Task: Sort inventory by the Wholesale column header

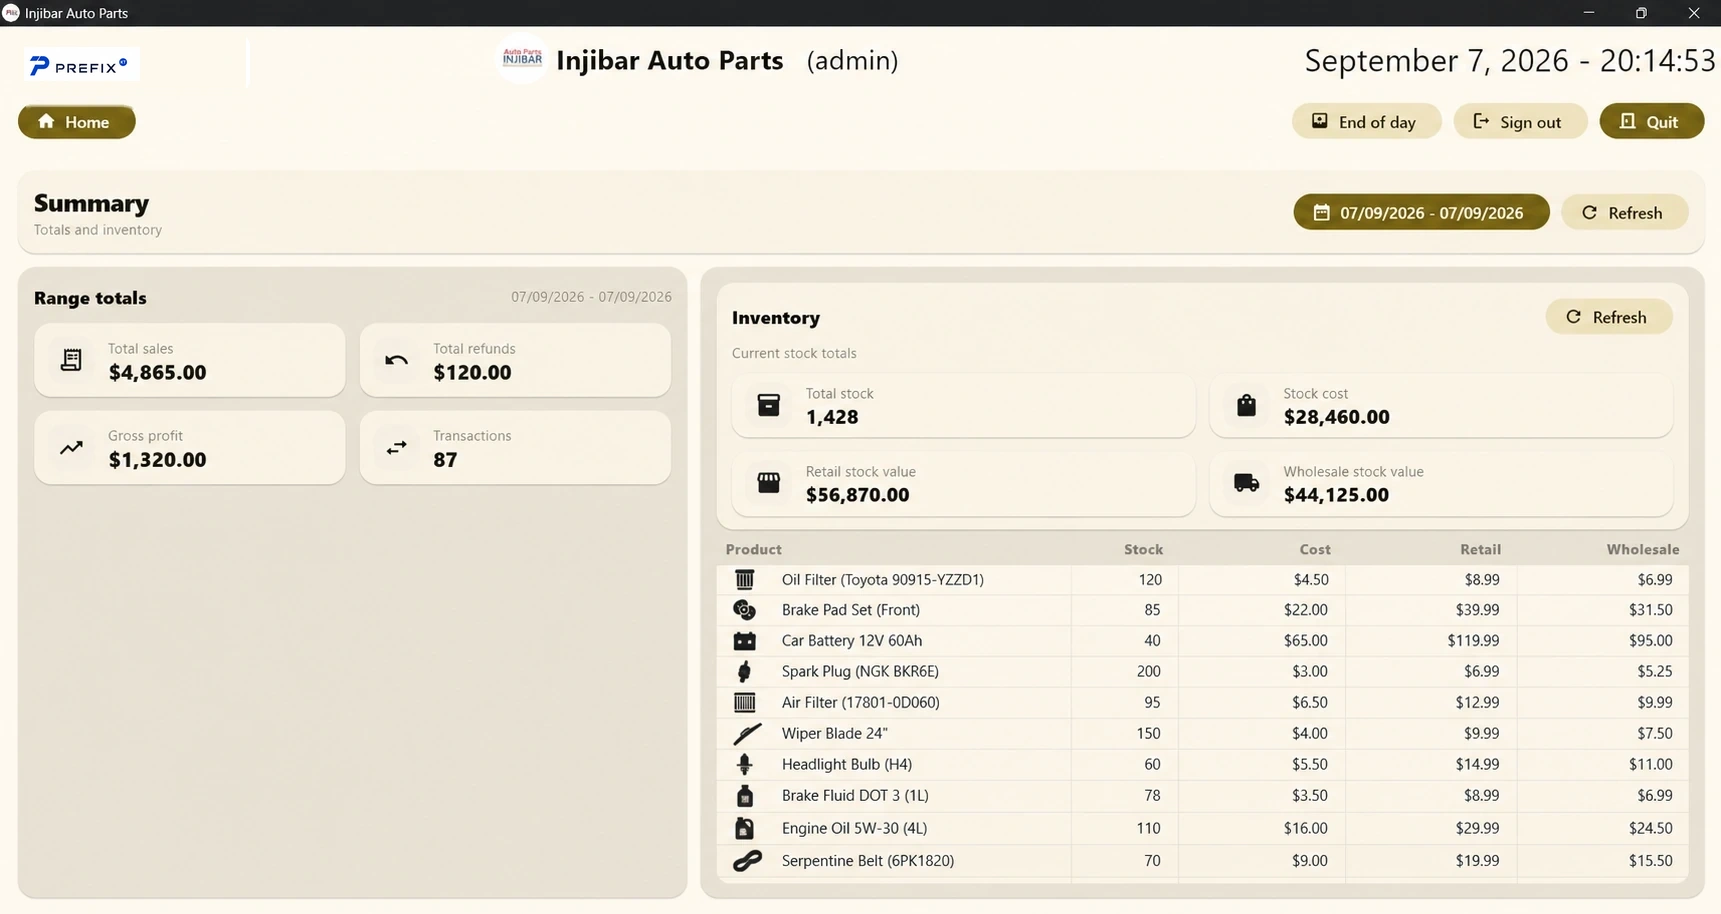Action: [x=1643, y=550]
